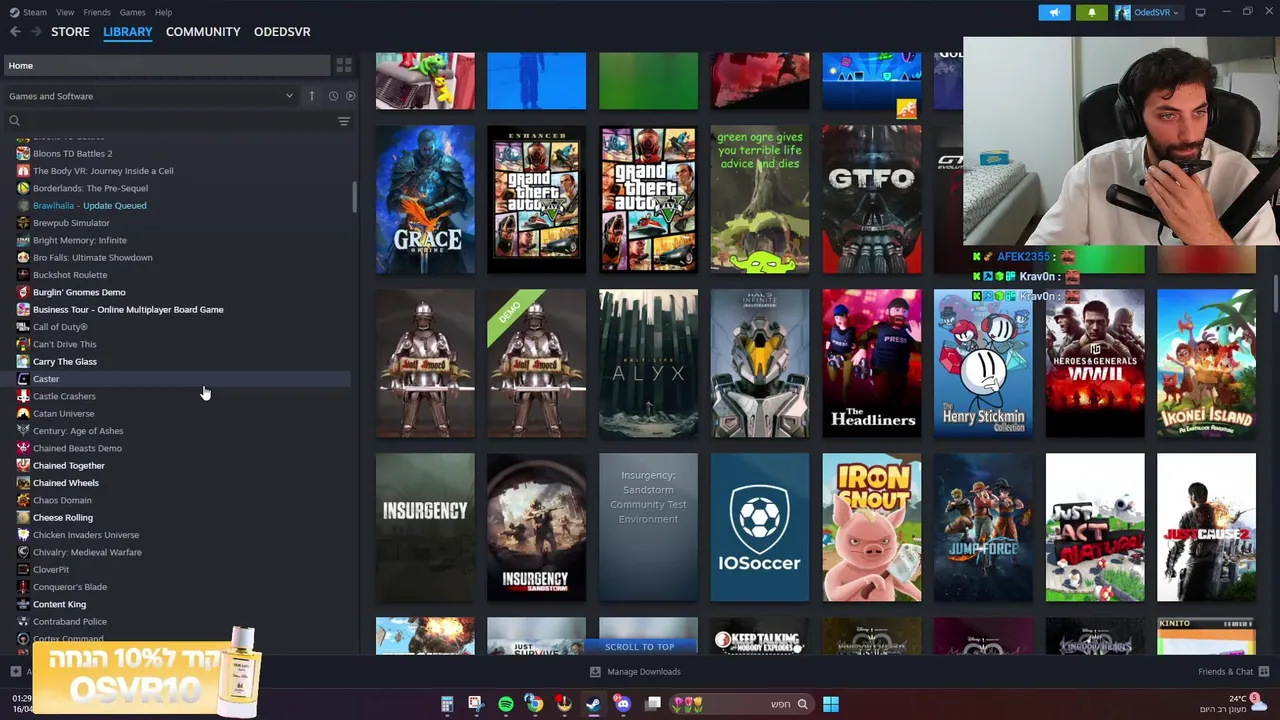Open the Games menu
1280x720 pixels.
pyautogui.click(x=132, y=12)
